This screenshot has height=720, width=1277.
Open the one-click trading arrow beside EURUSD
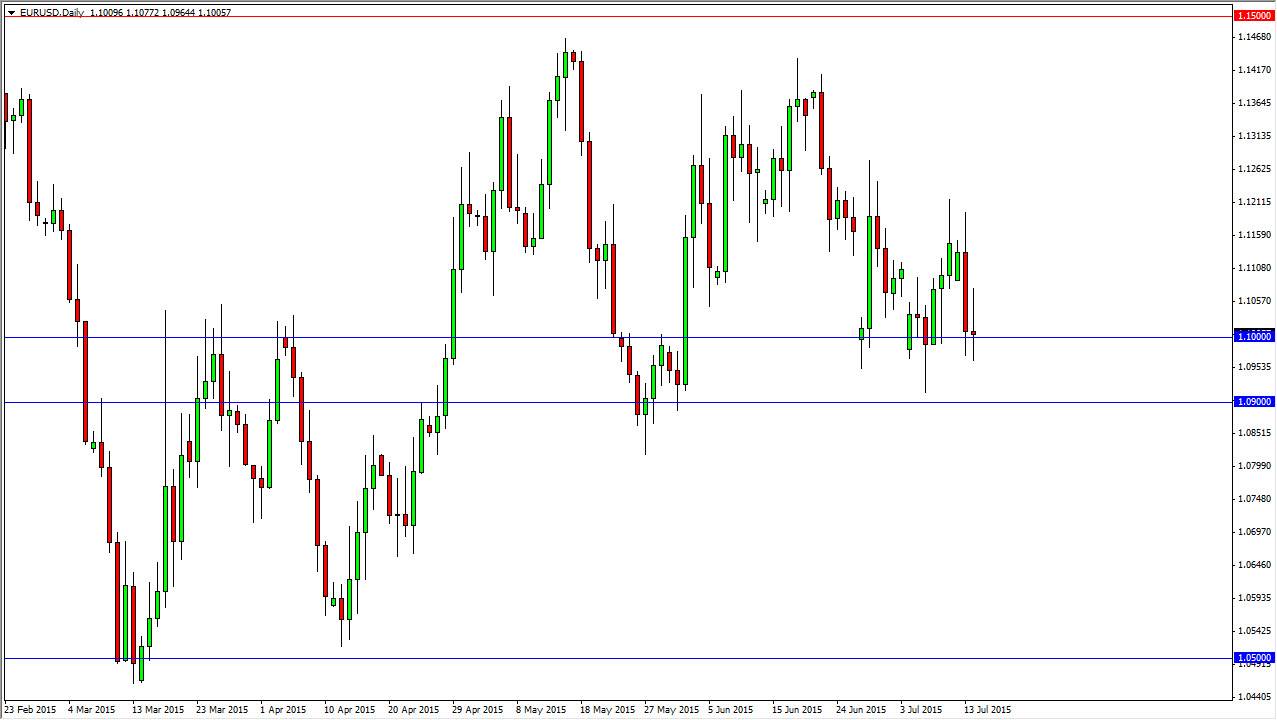11,13
